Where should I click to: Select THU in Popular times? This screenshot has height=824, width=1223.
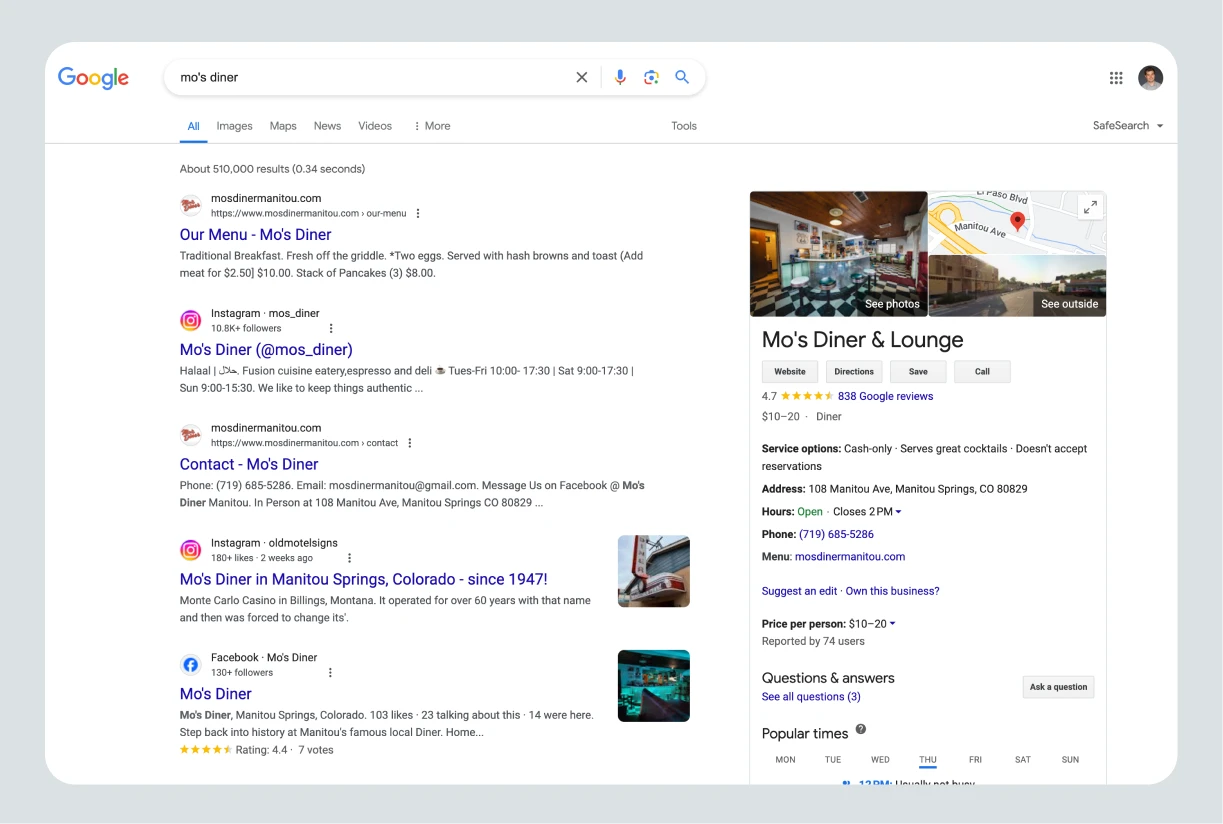[928, 760]
